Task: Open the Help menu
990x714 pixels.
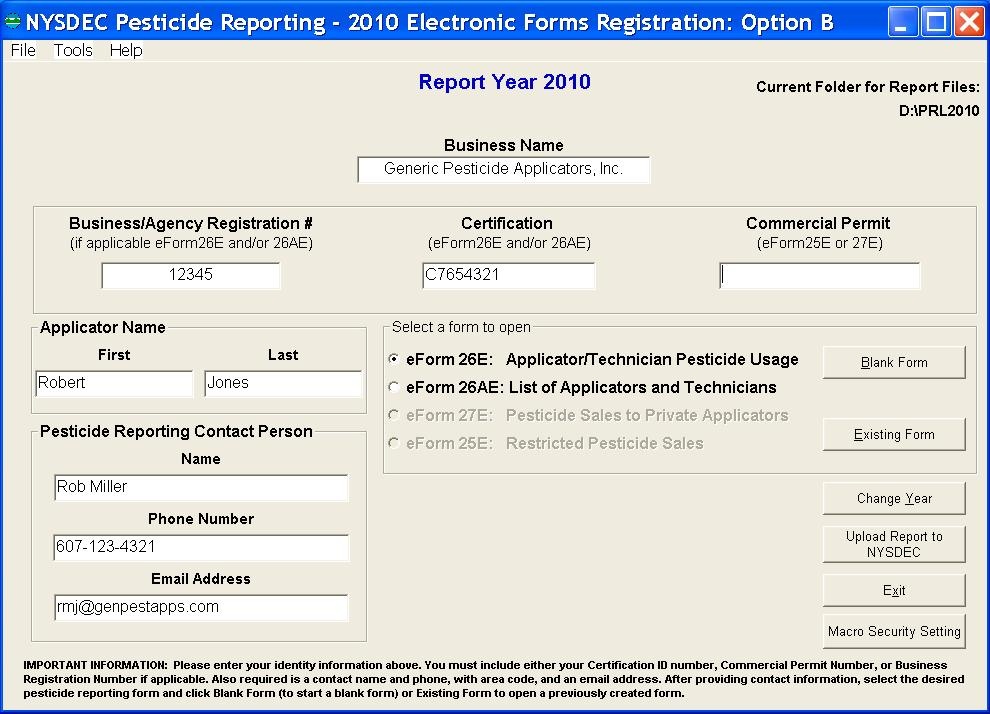Action: [126, 51]
